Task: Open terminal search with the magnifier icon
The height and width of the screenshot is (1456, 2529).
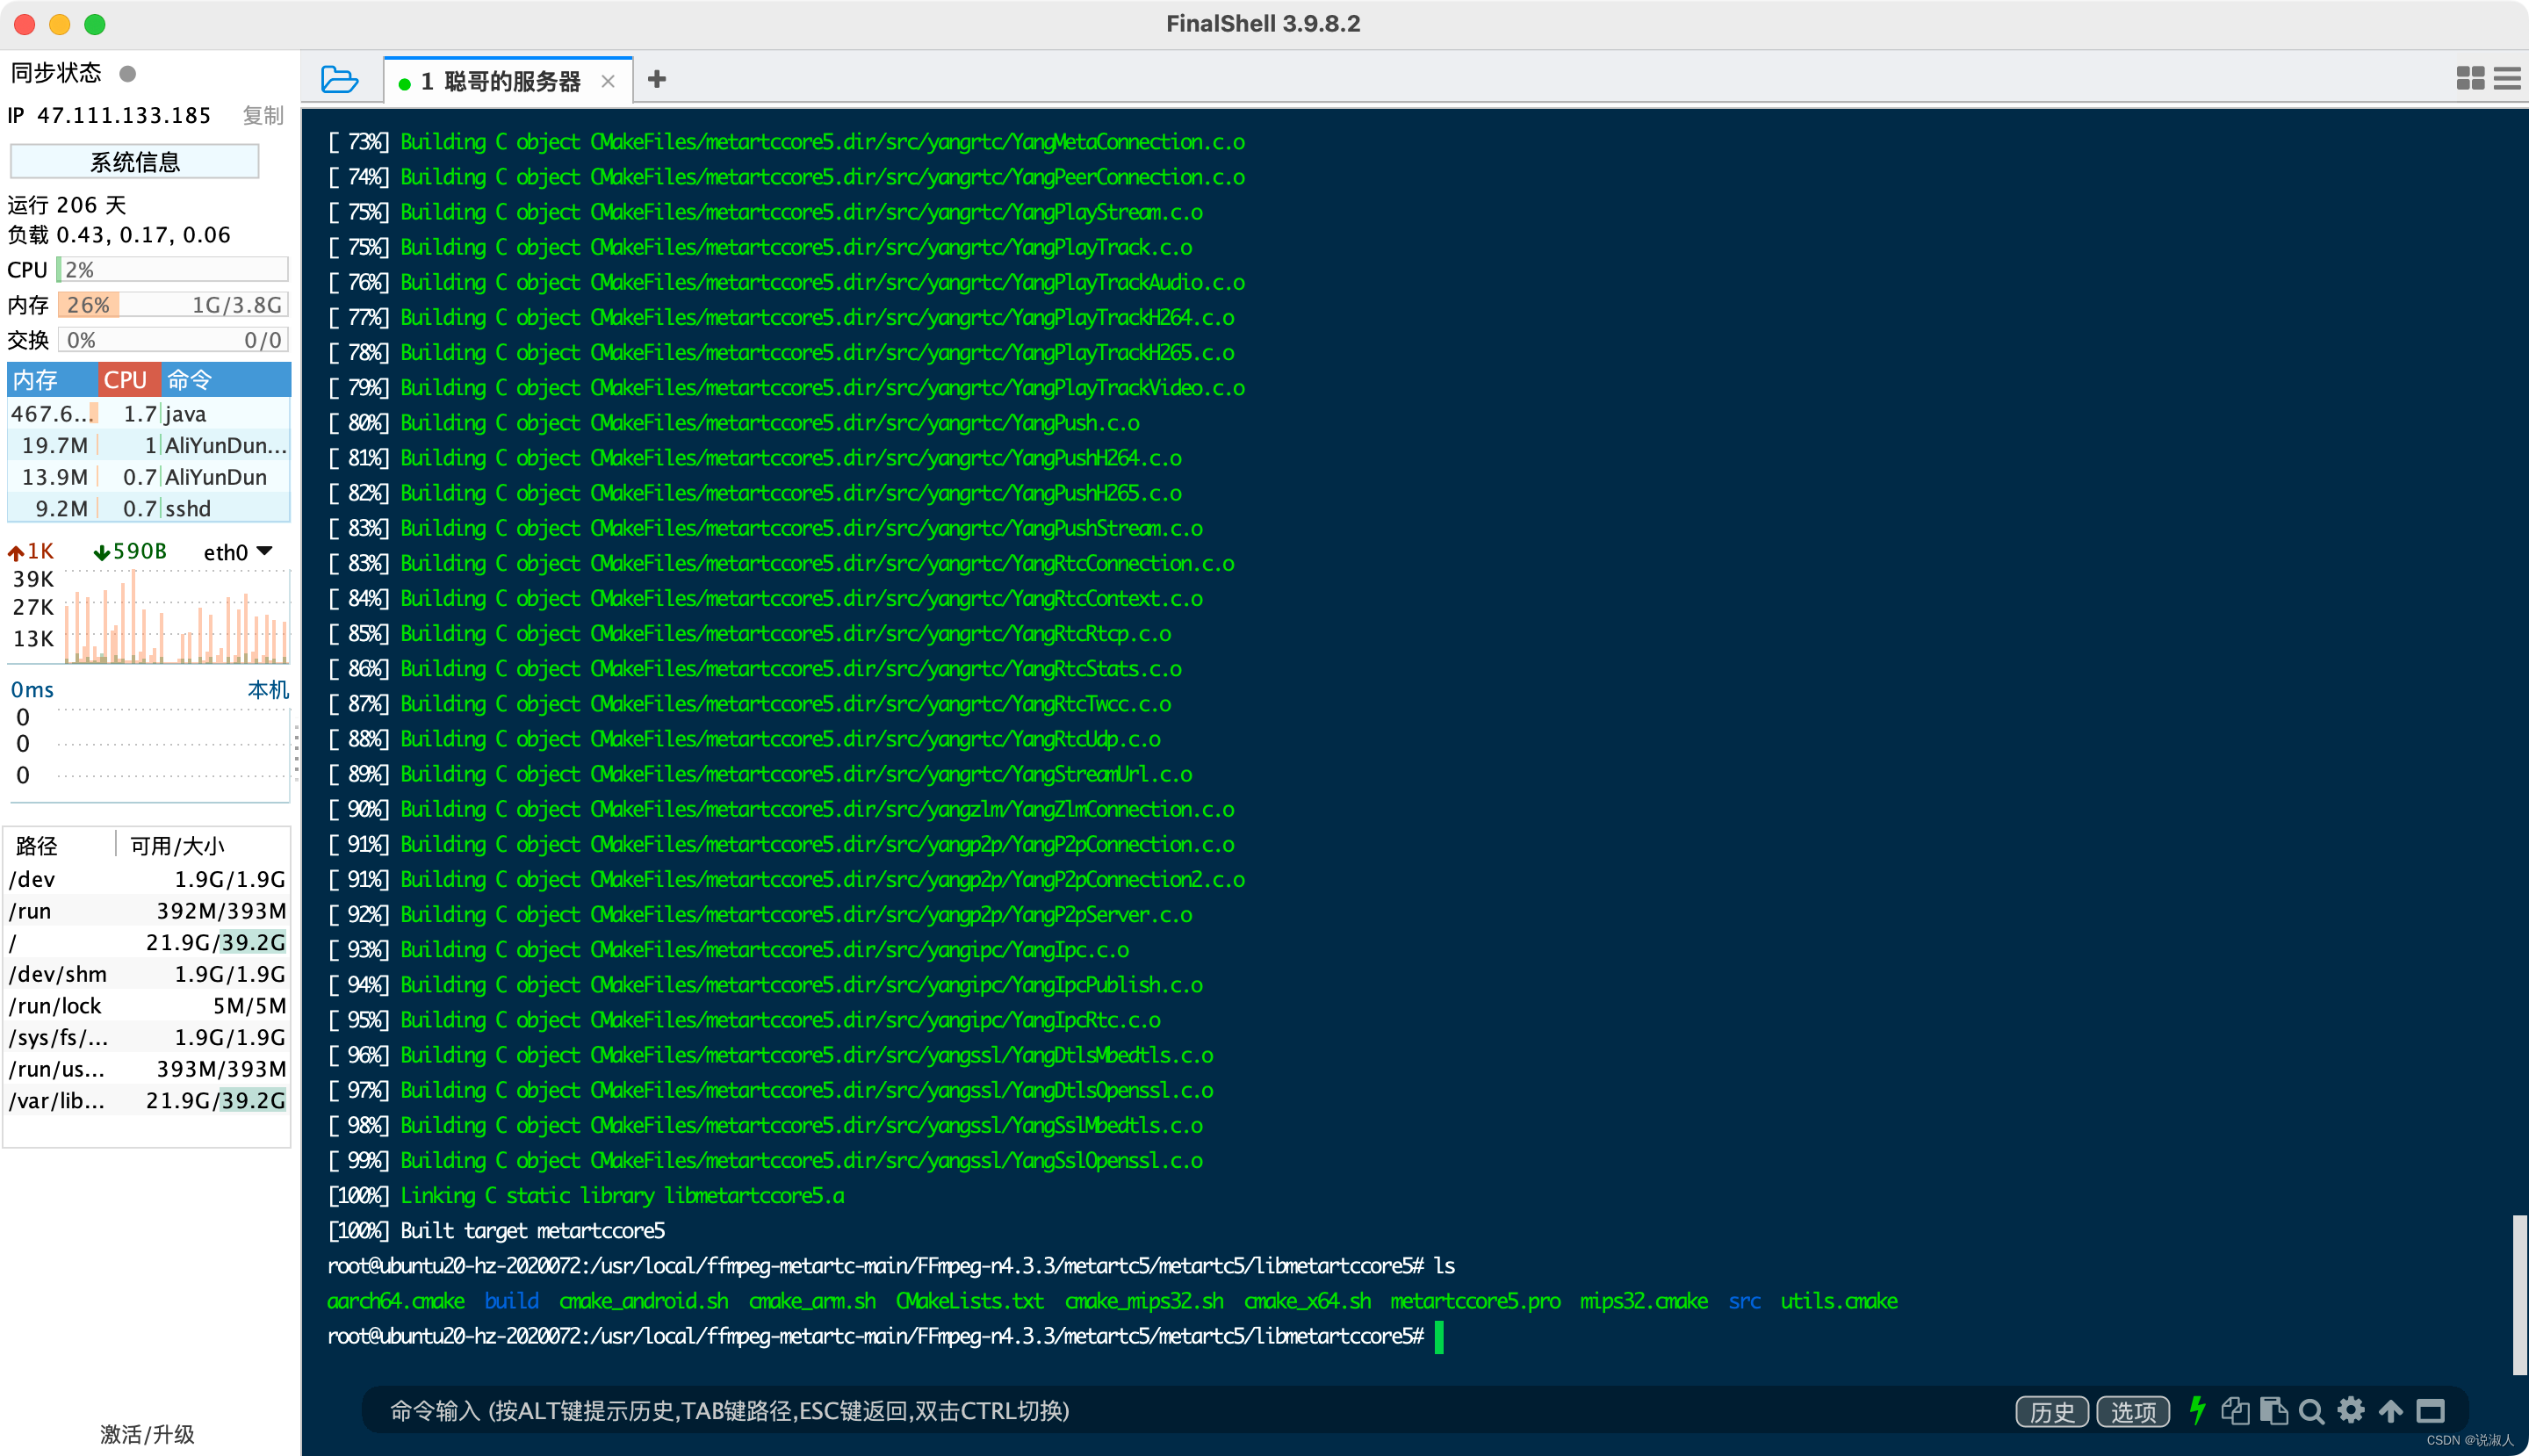Action: [x=2312, y=1411]
